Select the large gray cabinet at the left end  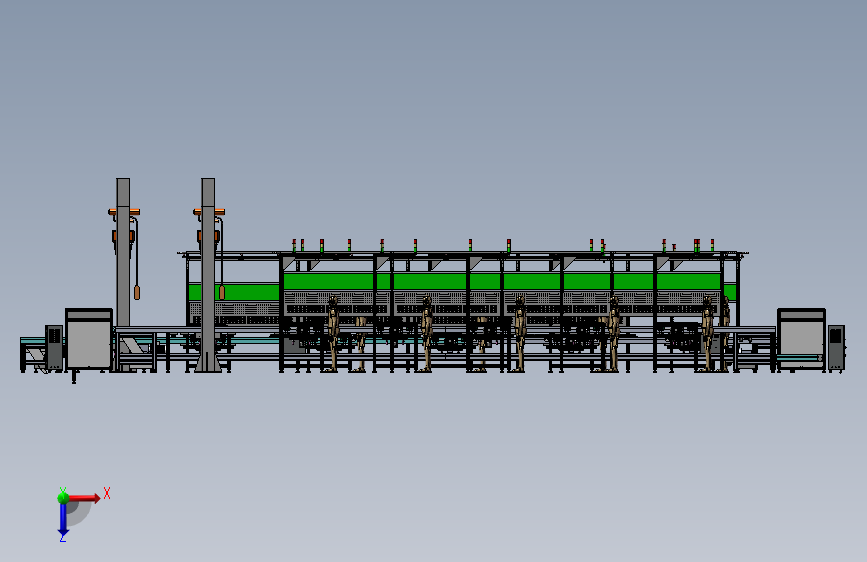click(89, 339)
